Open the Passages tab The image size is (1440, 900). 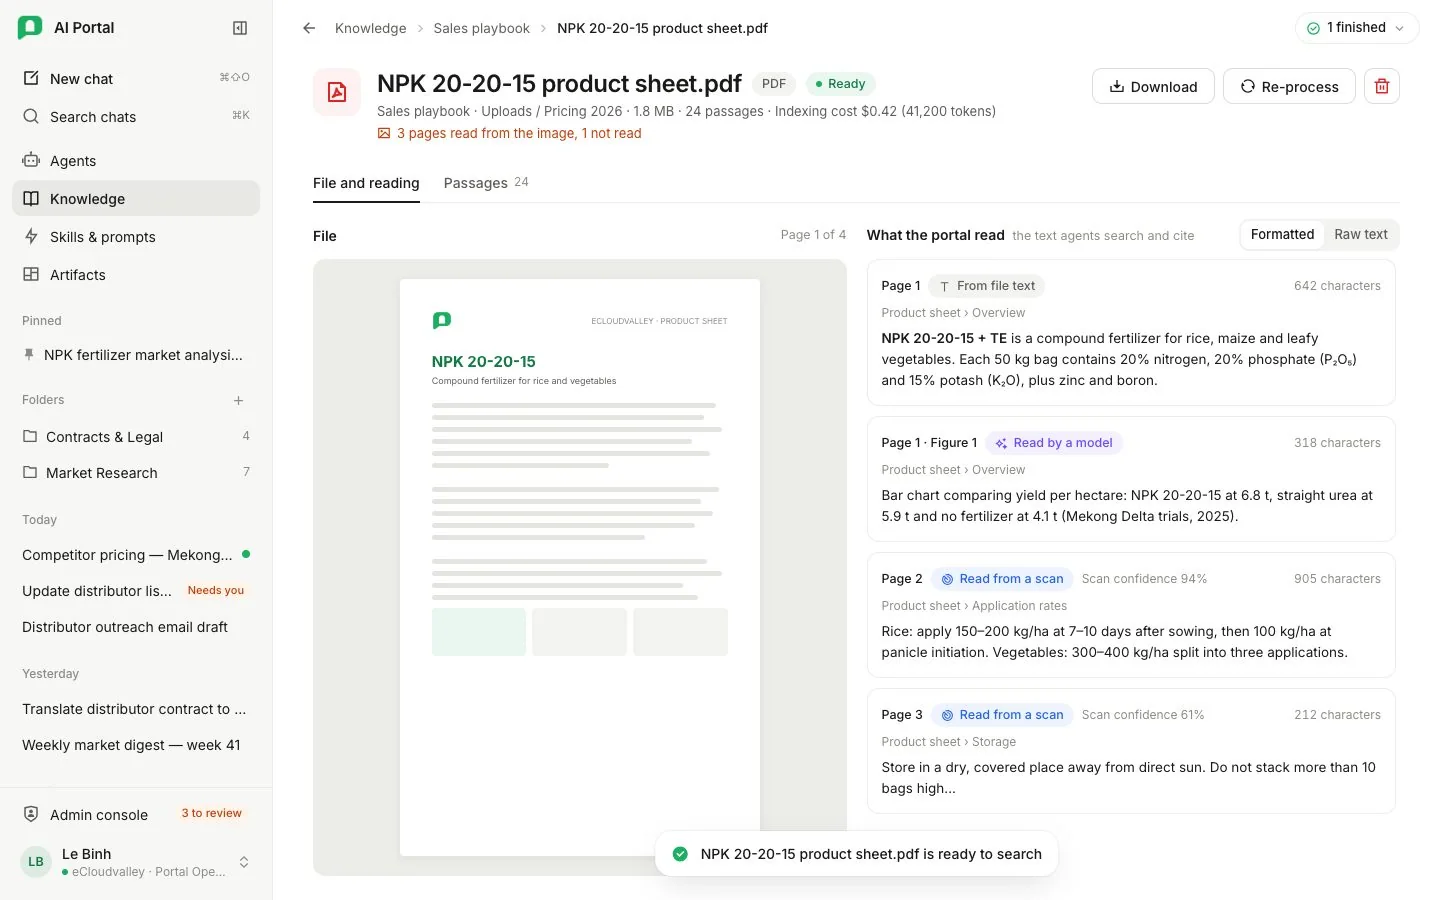pos(486,183)
